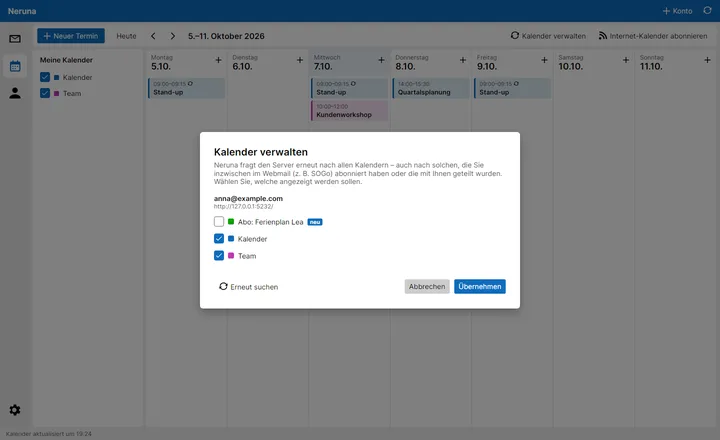Open Monday's Stand-up event

[186, 88]
